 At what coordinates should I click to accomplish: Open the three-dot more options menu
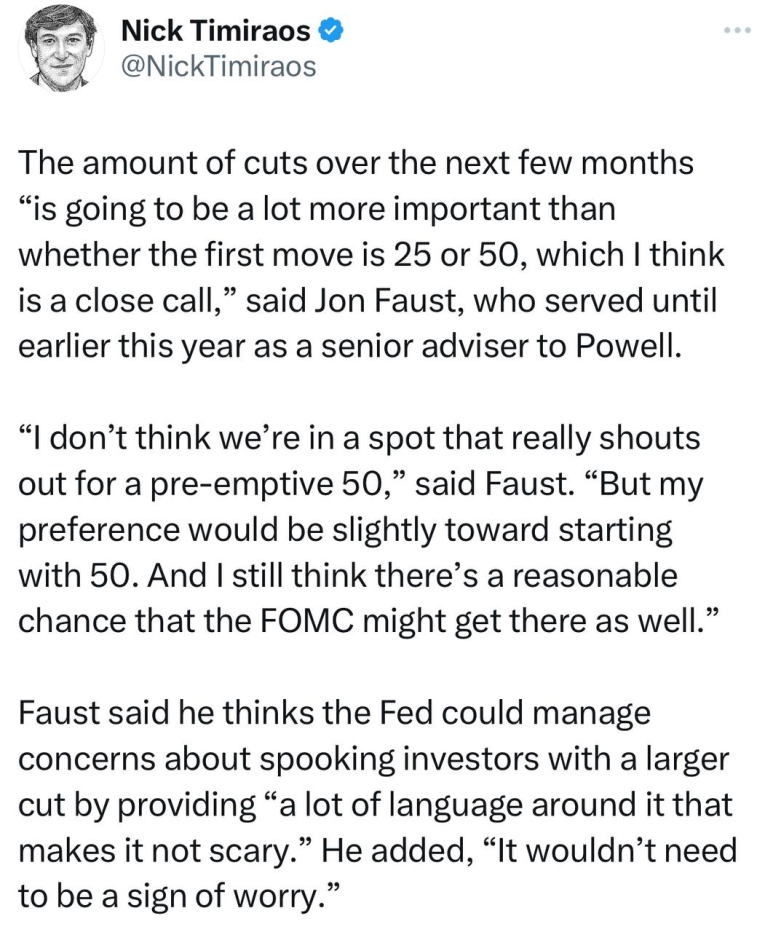737,30
